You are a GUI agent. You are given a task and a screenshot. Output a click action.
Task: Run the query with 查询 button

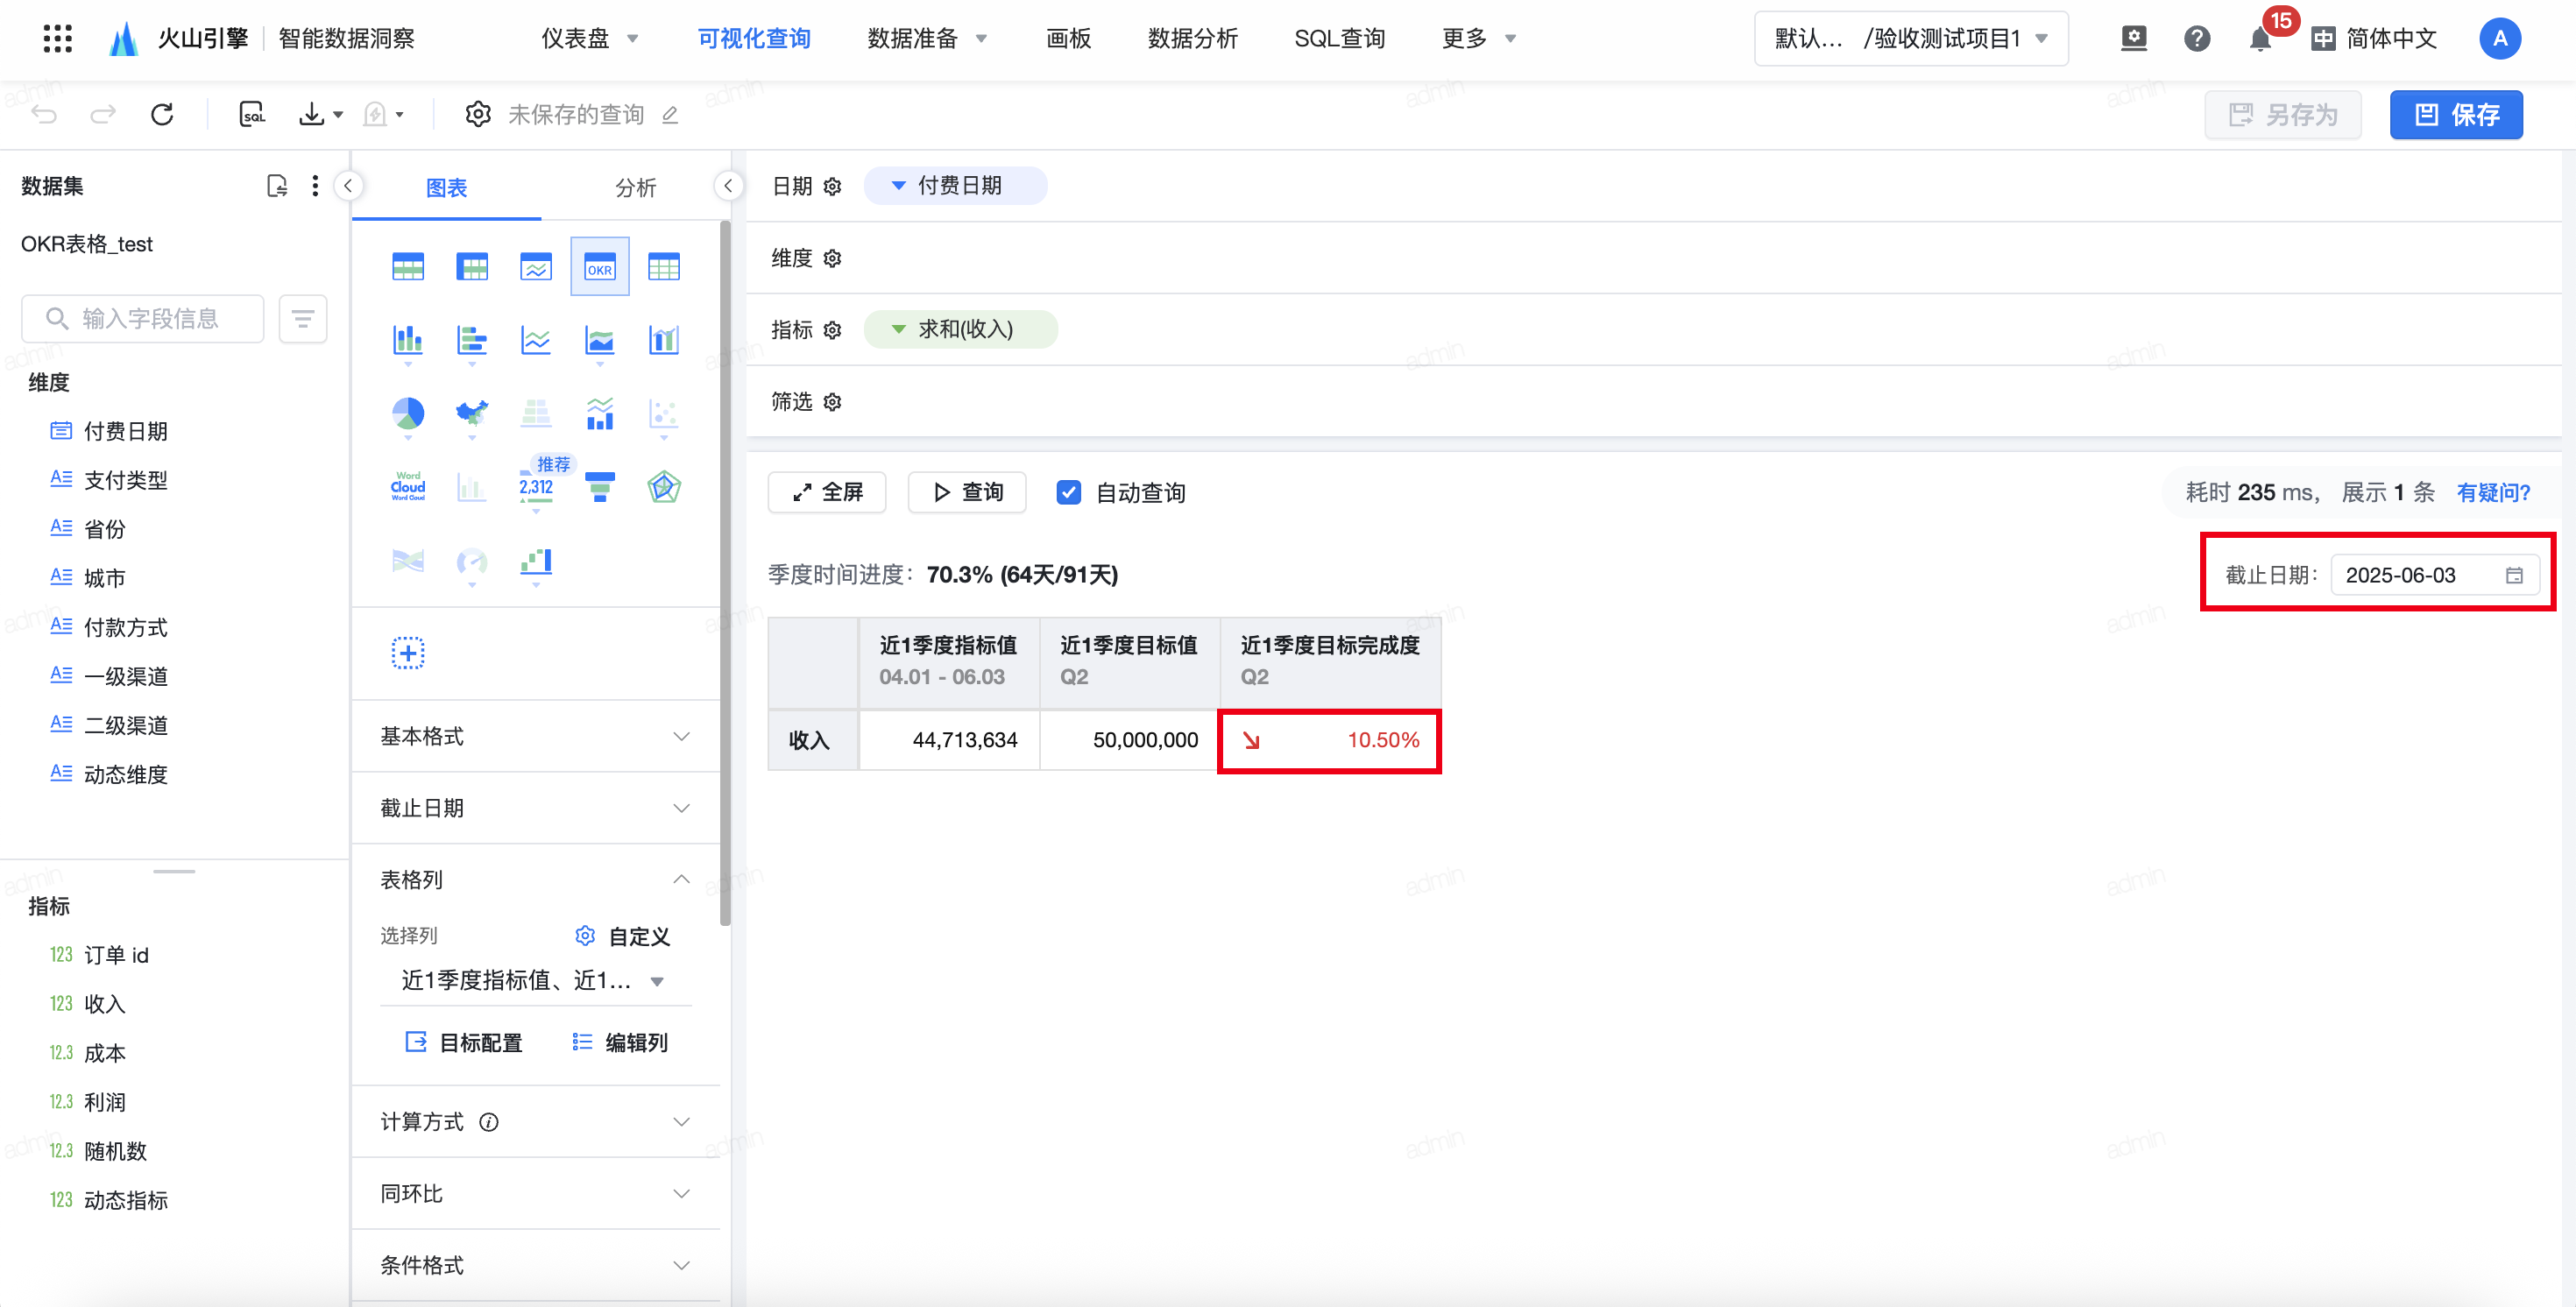tap(967, 492)
